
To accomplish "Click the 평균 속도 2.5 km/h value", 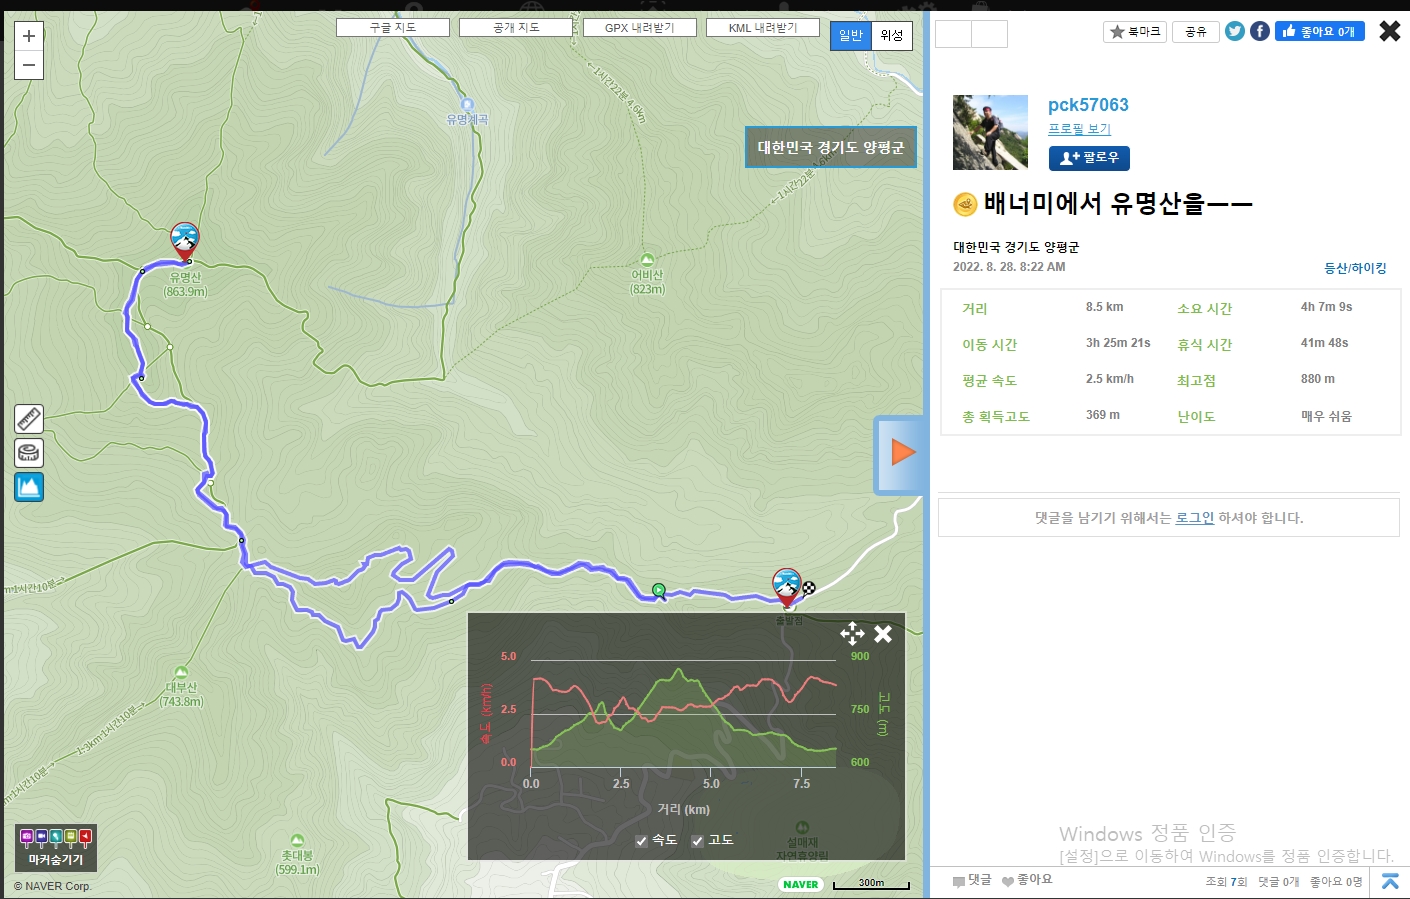I will pyautogui.click(x=1110, y=379).
